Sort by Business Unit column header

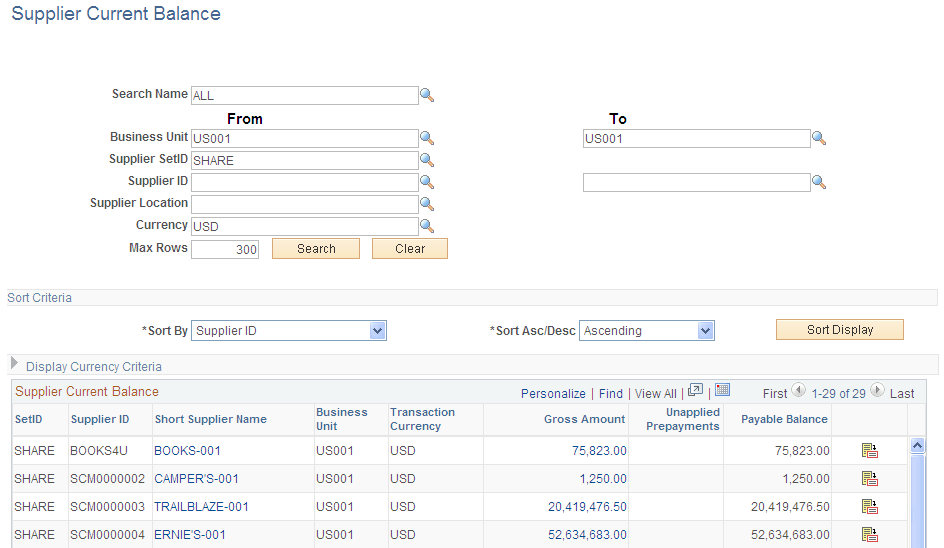(x=341, y=419)
